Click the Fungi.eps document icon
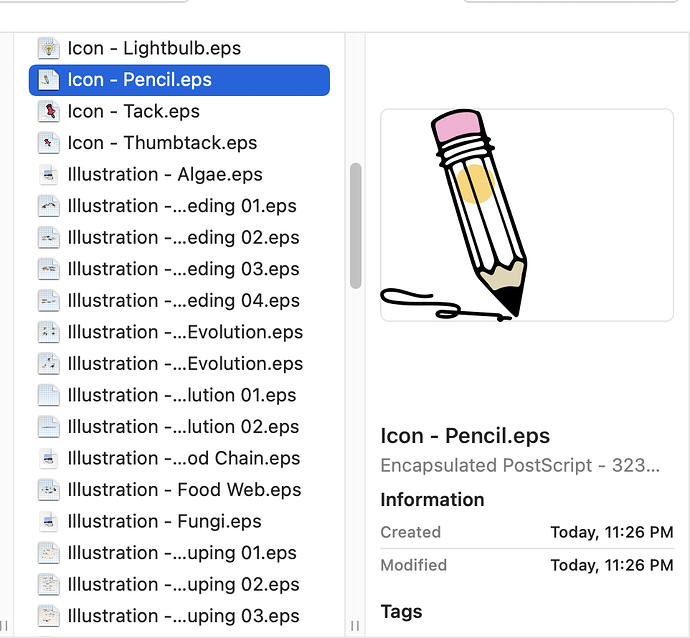690x638 pixels. click(x=48, y=521)
